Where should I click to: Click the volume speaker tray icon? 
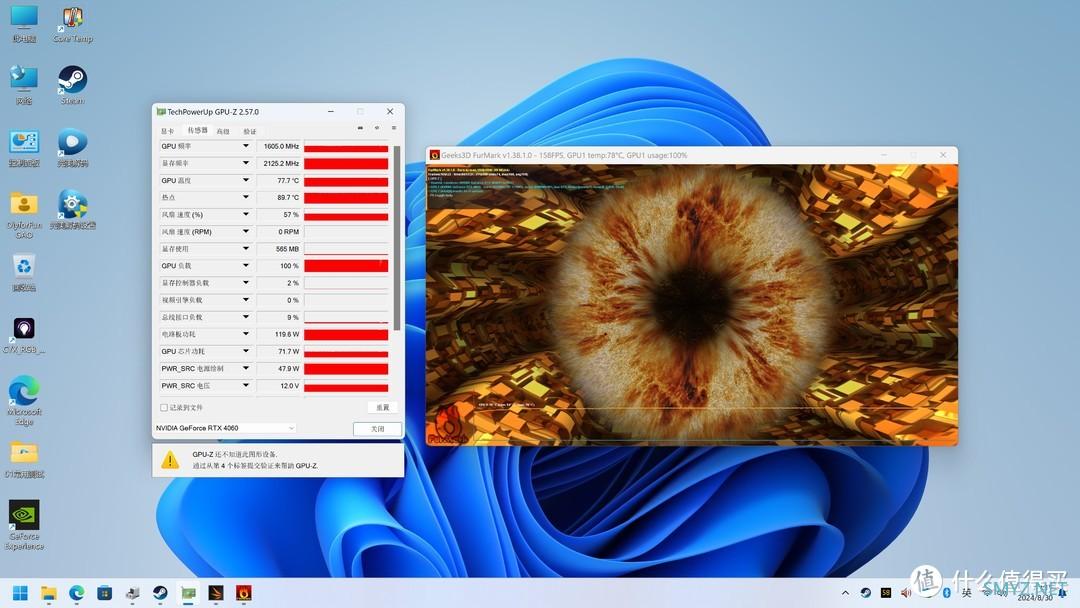click(906, 593)
